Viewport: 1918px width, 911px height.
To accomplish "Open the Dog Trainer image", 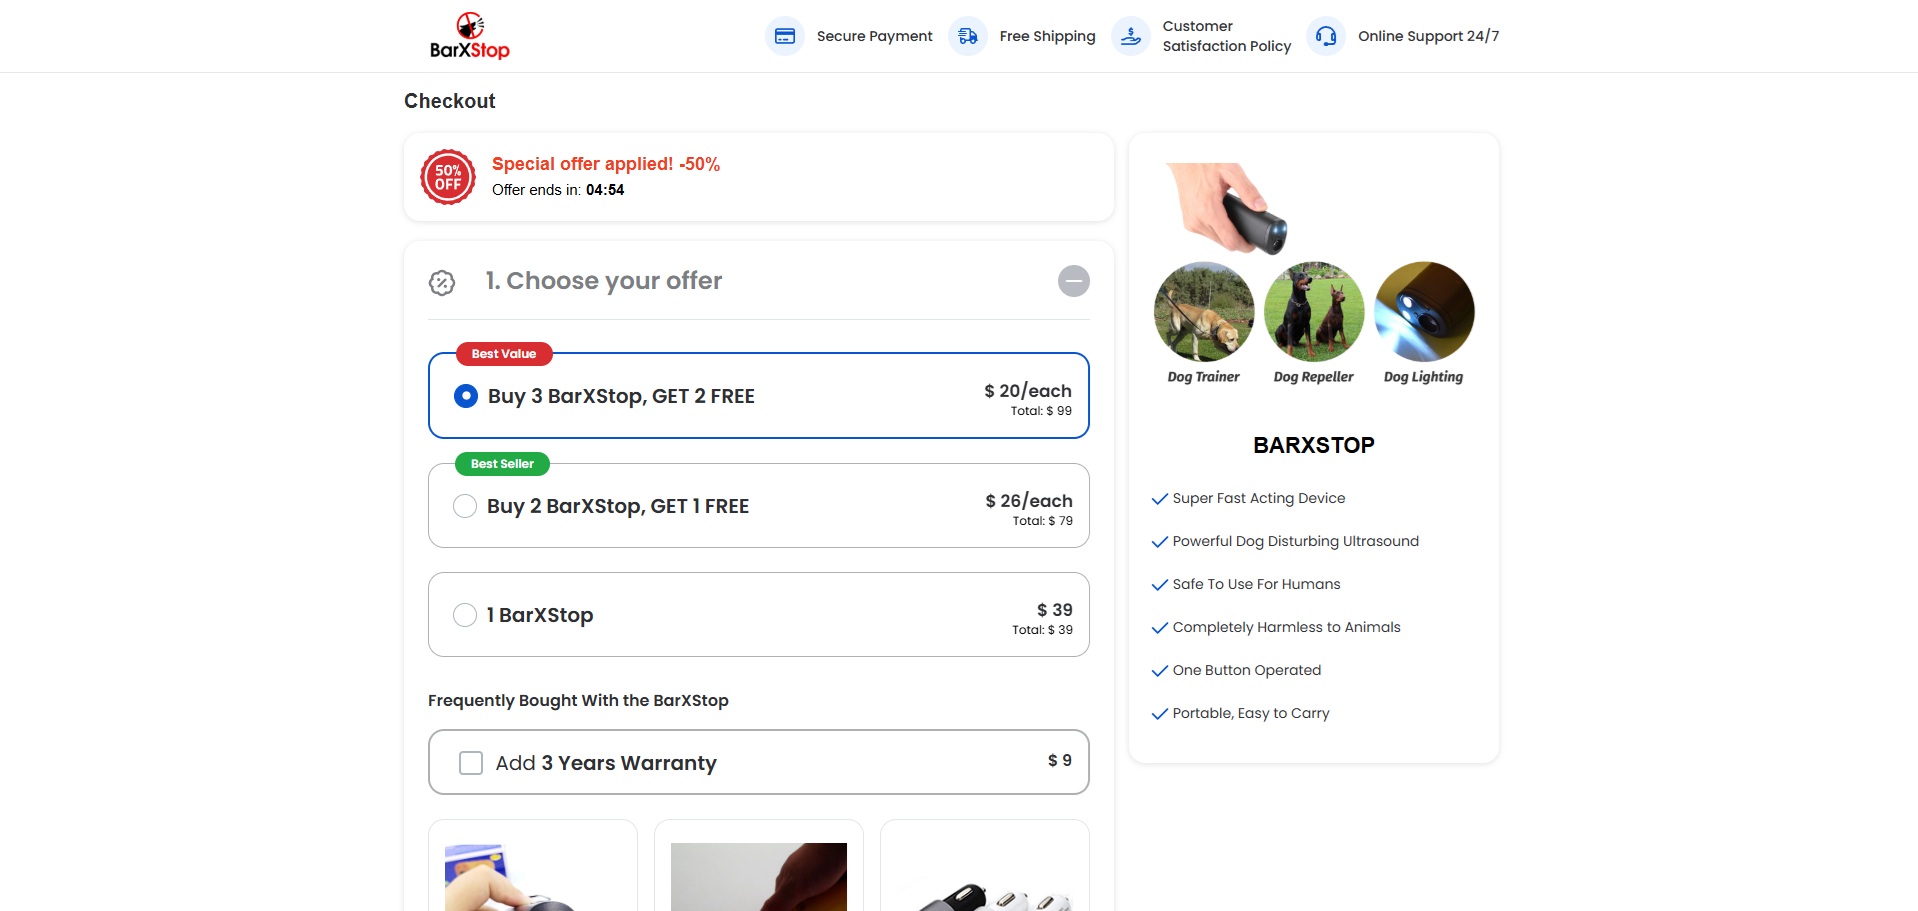I will [1204, 312].
